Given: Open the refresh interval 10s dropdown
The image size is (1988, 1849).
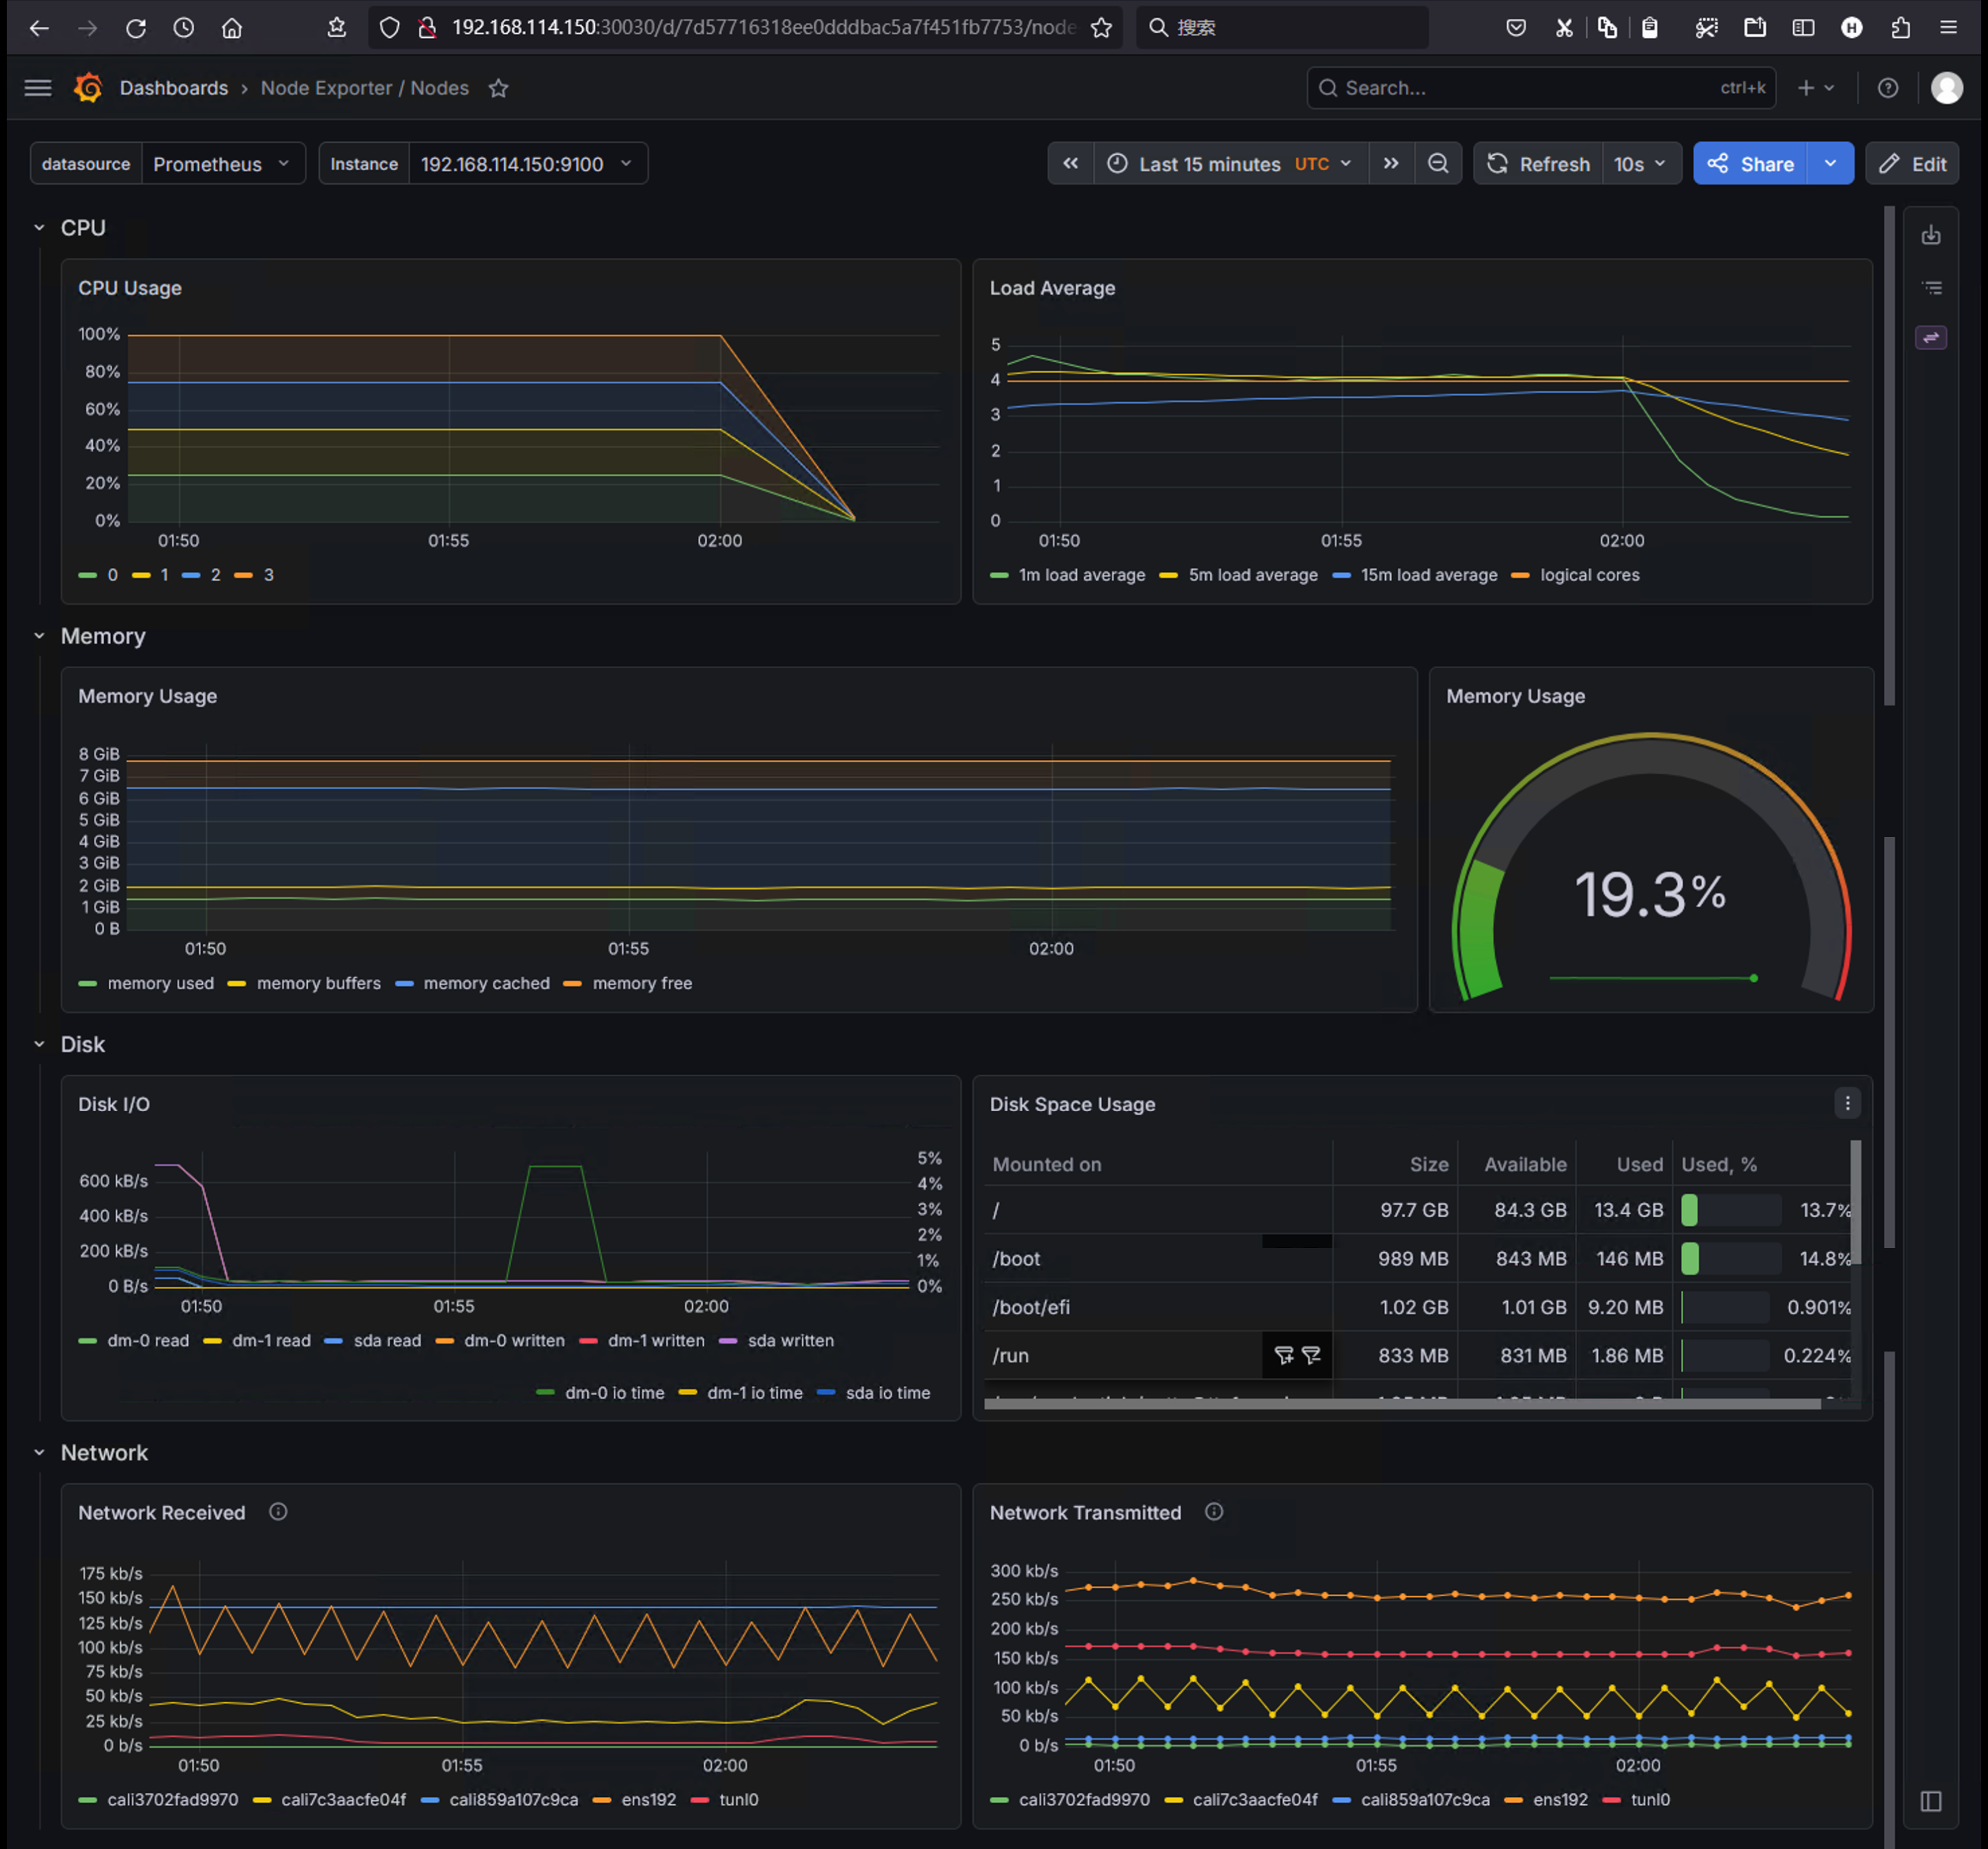Looking at the screenshot, I should 1640,164.
